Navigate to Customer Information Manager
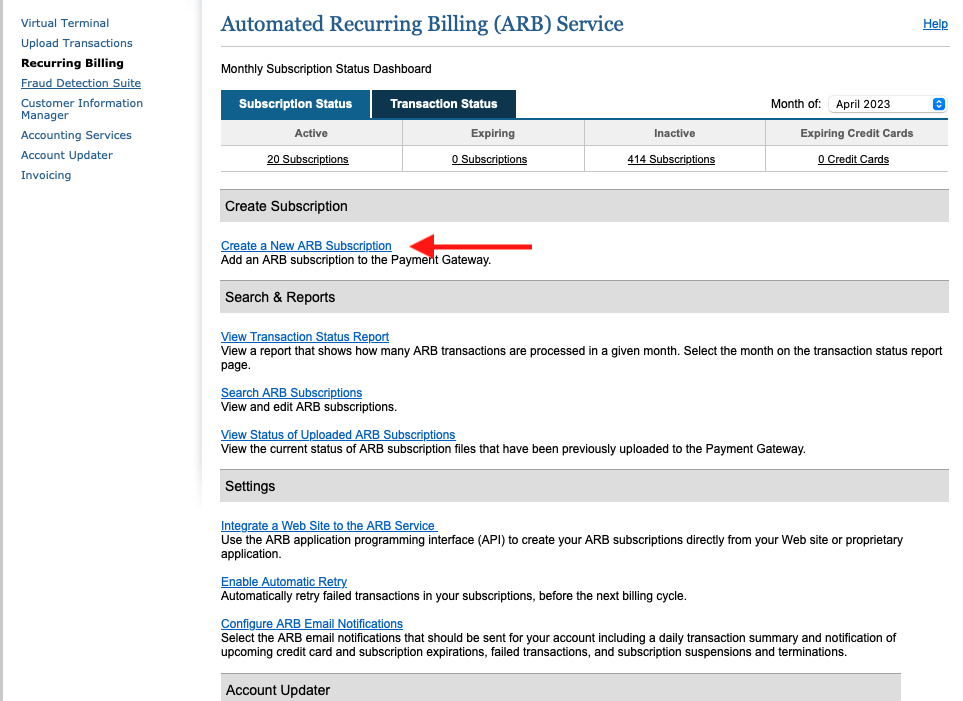Screen dimensions: 963x701 coord(81,109)
